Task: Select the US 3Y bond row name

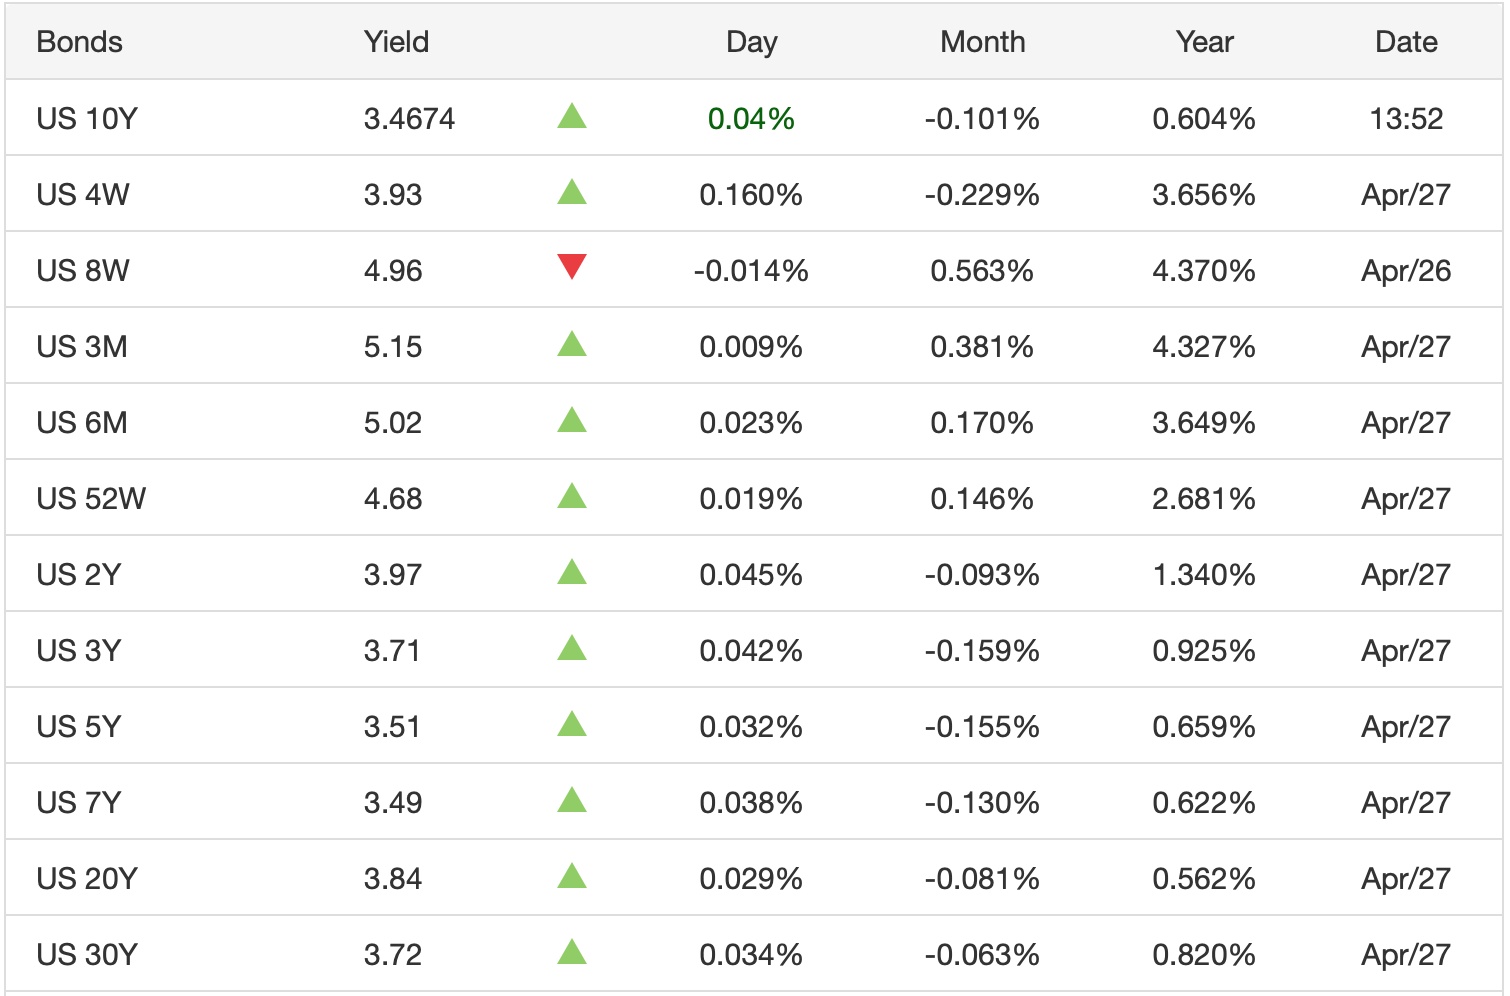Action: (x=79, y=651)
